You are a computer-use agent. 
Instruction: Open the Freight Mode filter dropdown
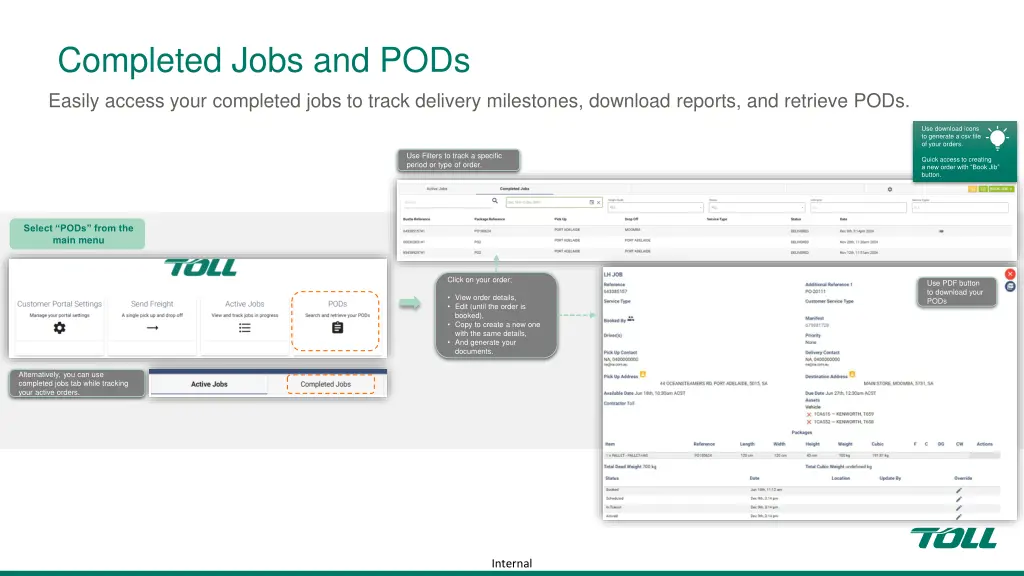pyautogui.click(x=655, y=208)
